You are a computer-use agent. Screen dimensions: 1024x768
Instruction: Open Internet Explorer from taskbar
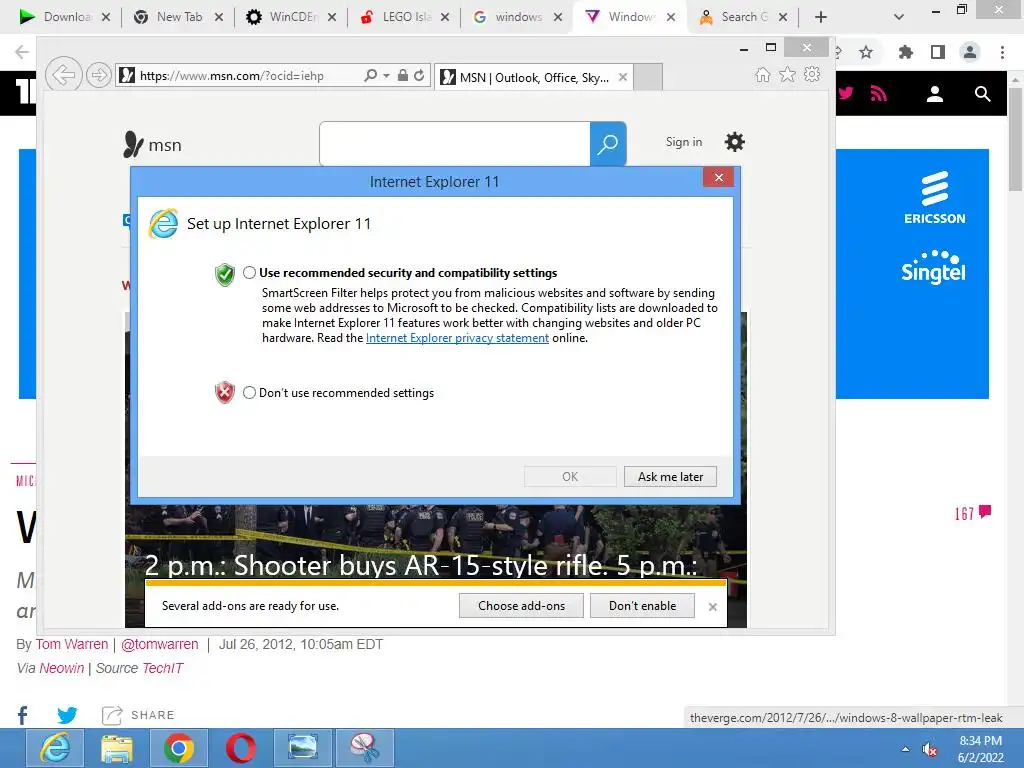click(55, 748)
